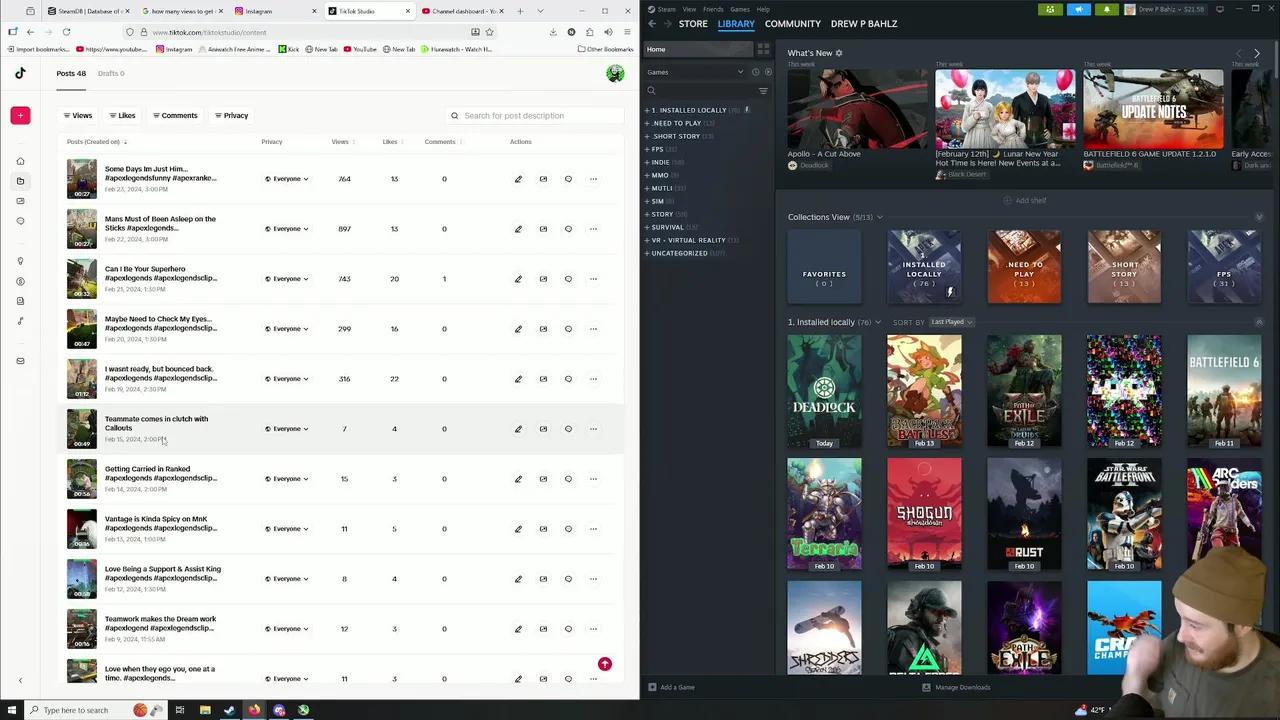1280x720 pixels.
Task: Open Steam announcements megaphone button
Action: [x=1078, y=9]
